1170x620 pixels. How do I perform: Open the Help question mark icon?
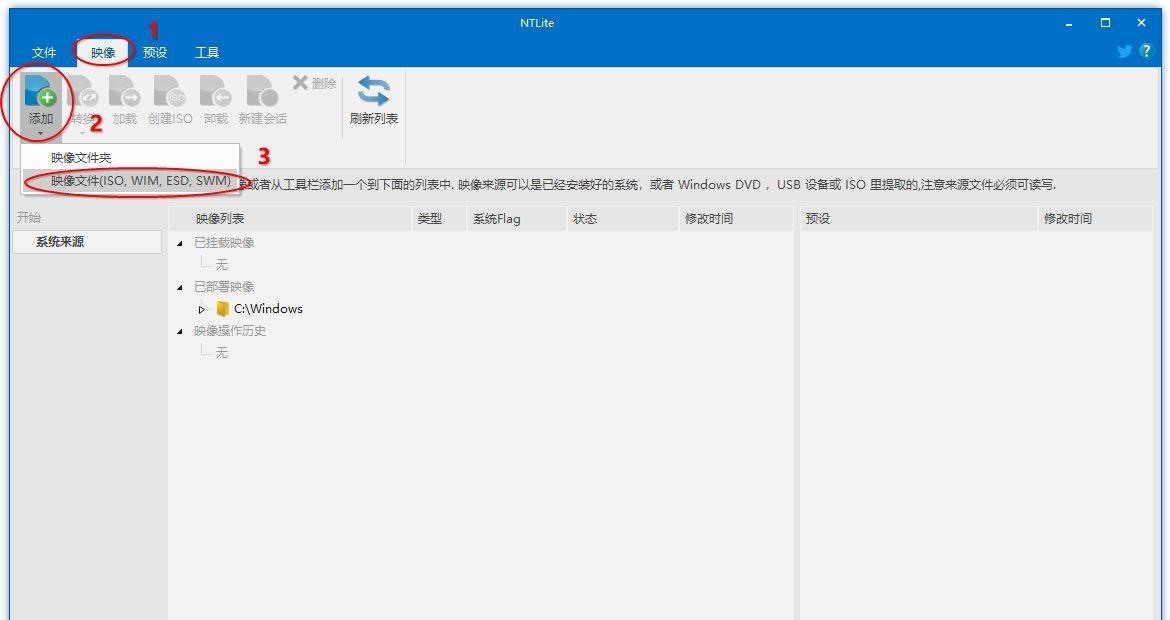(1147, 51)
